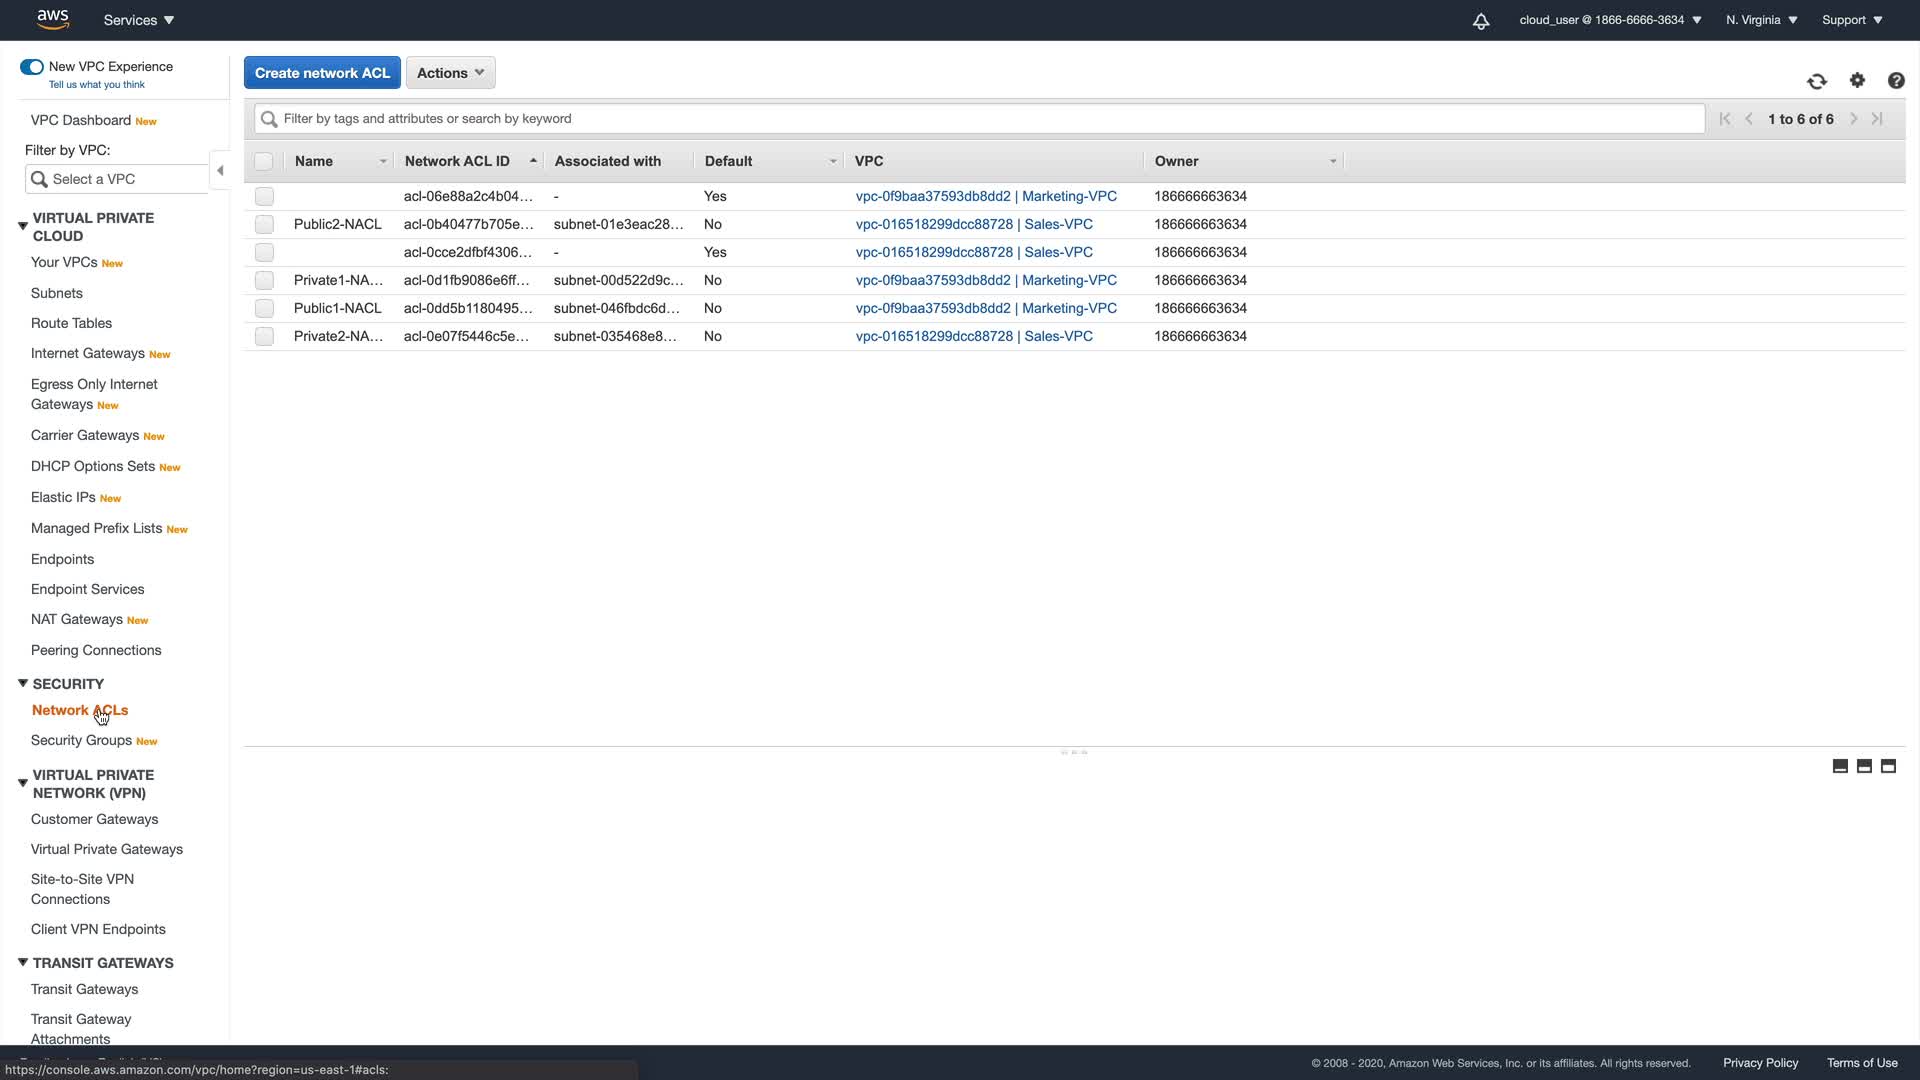Maximize the details pane to full height
Screen dimensions: 1920x1080
(1888, 766)
